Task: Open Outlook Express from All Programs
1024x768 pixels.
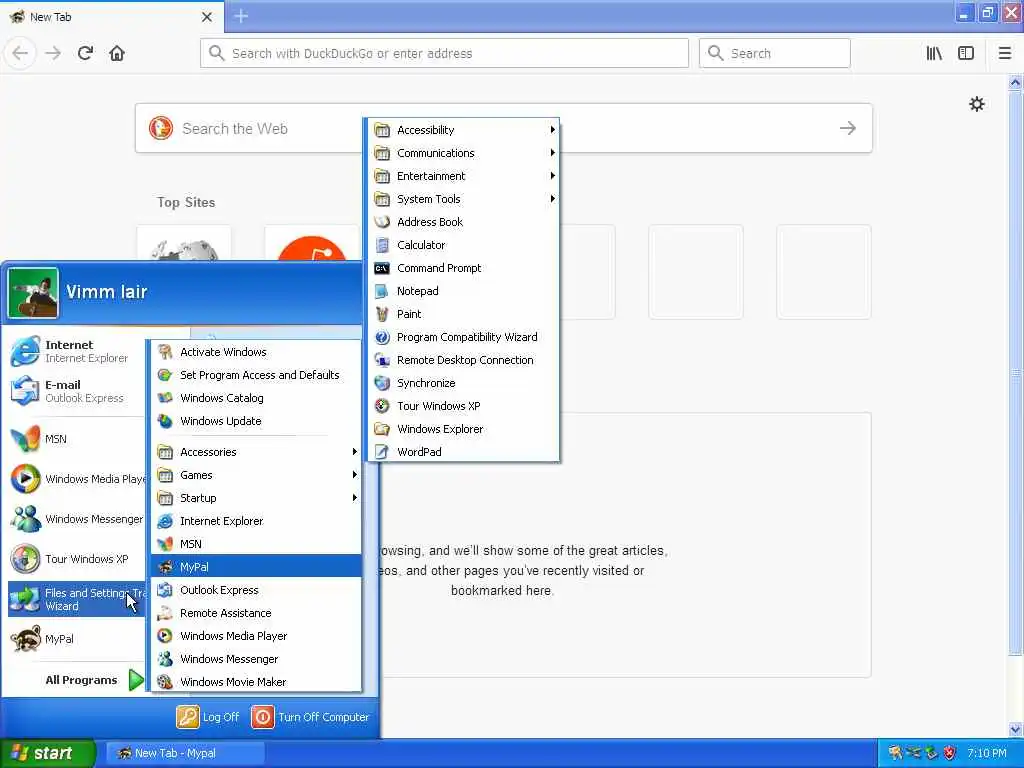Action: tap(256, 590)
